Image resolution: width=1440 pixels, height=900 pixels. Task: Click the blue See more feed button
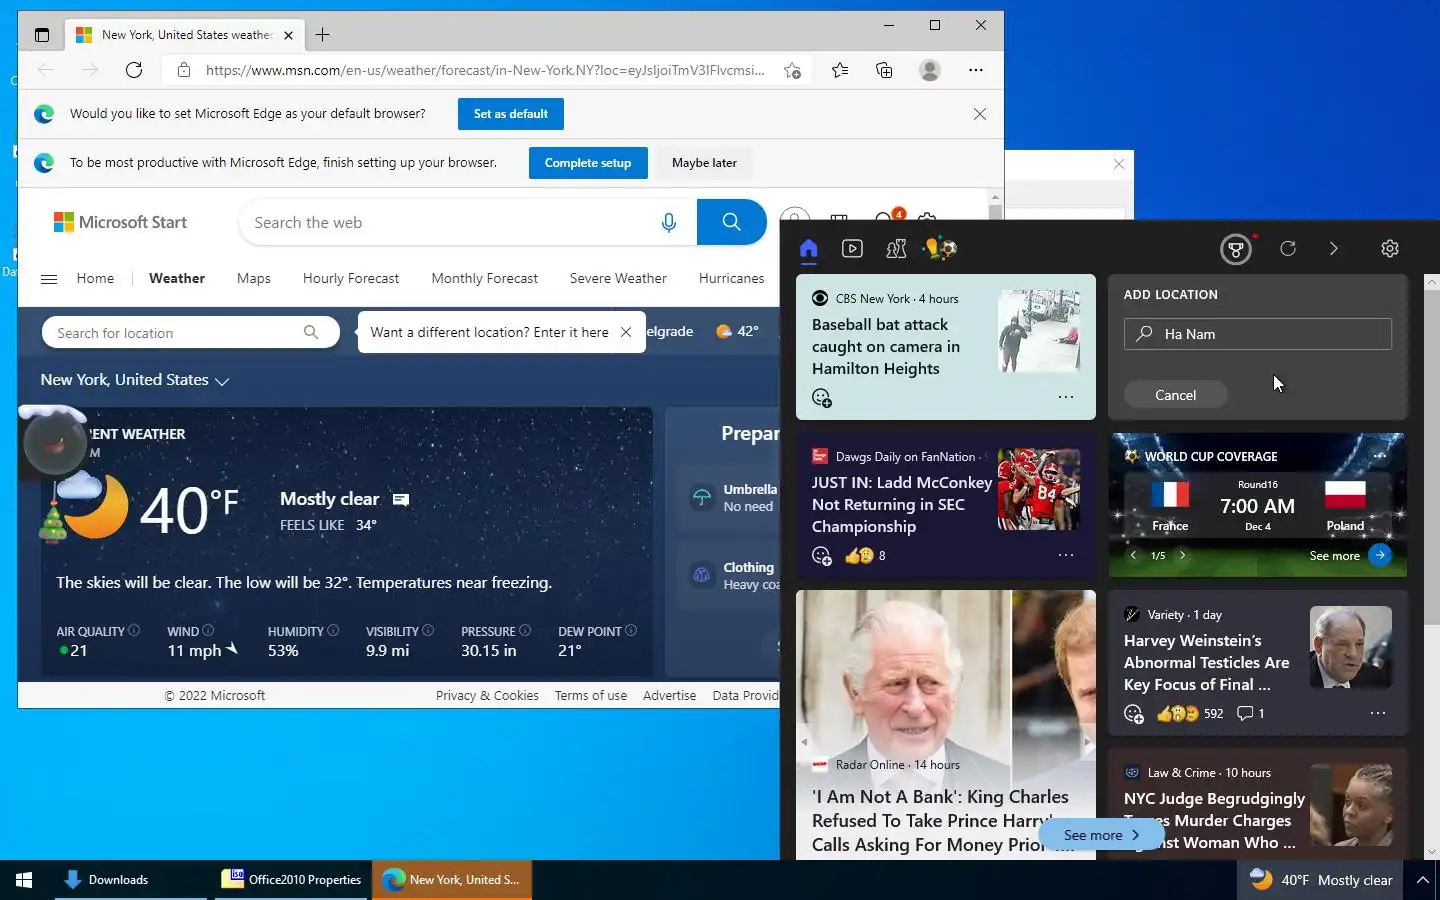point(1102,835)
